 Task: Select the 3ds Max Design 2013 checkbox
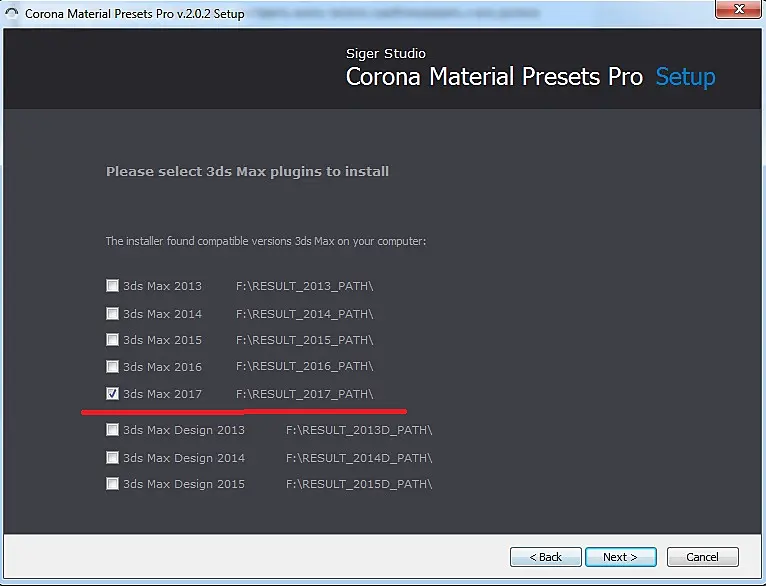click(112, 430)
